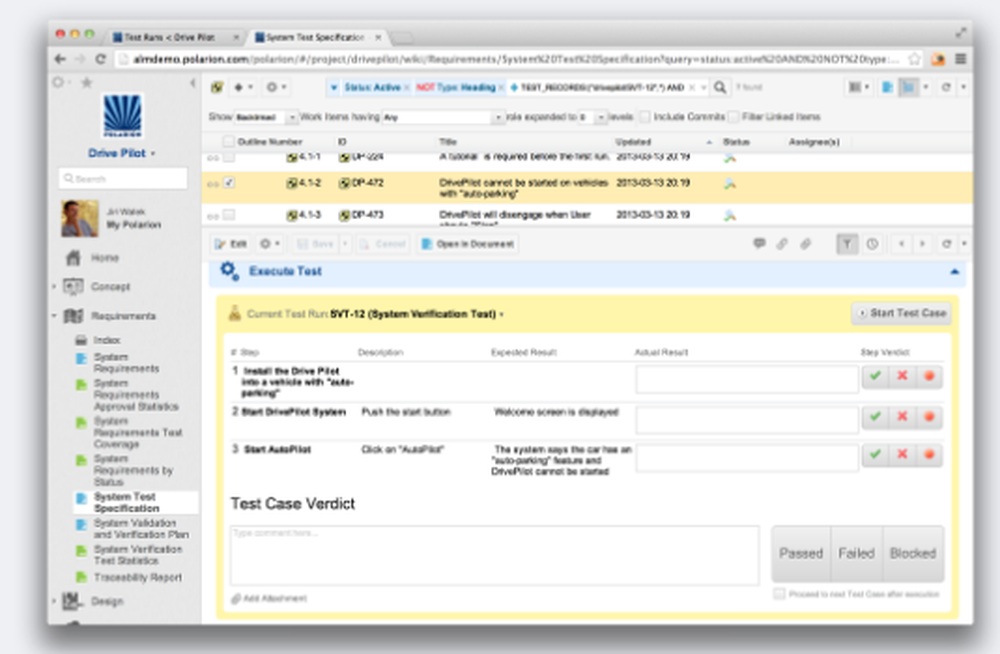Click Open in Document button

[x=467, y=244]
